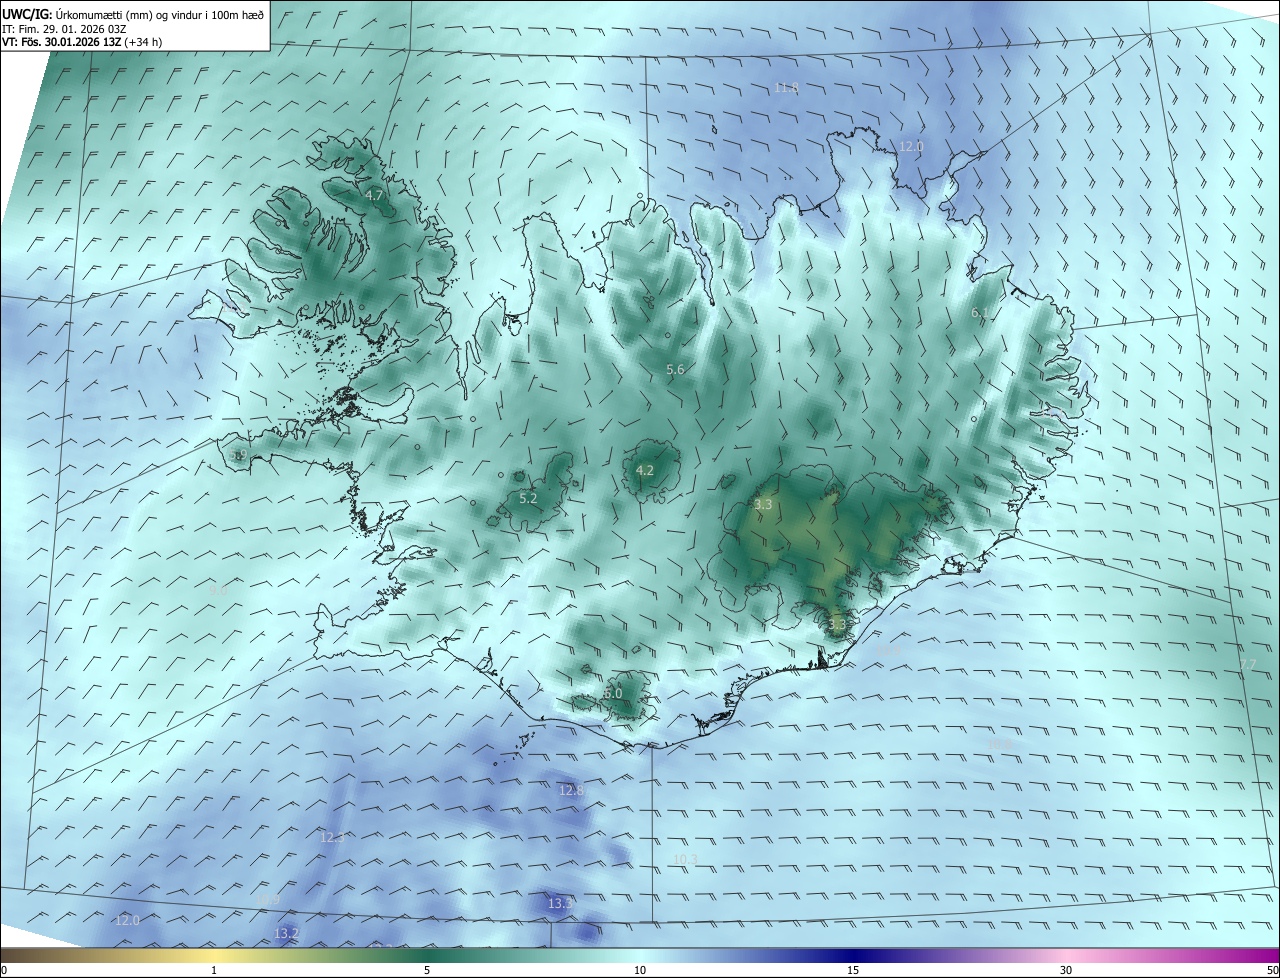
Task: Click the 0 tick label on the color scale
Action: click(4, 970)
